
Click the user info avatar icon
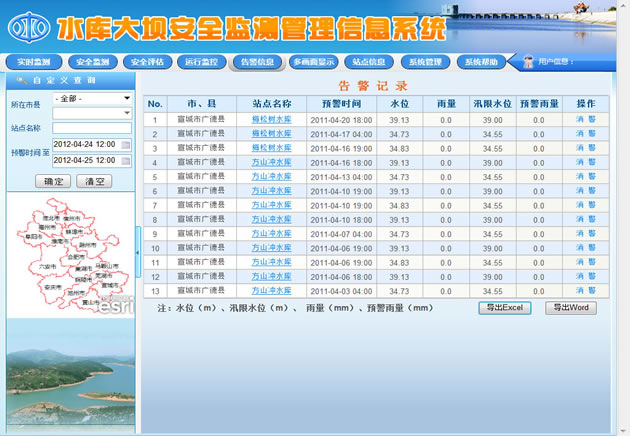tap(528, 62)
